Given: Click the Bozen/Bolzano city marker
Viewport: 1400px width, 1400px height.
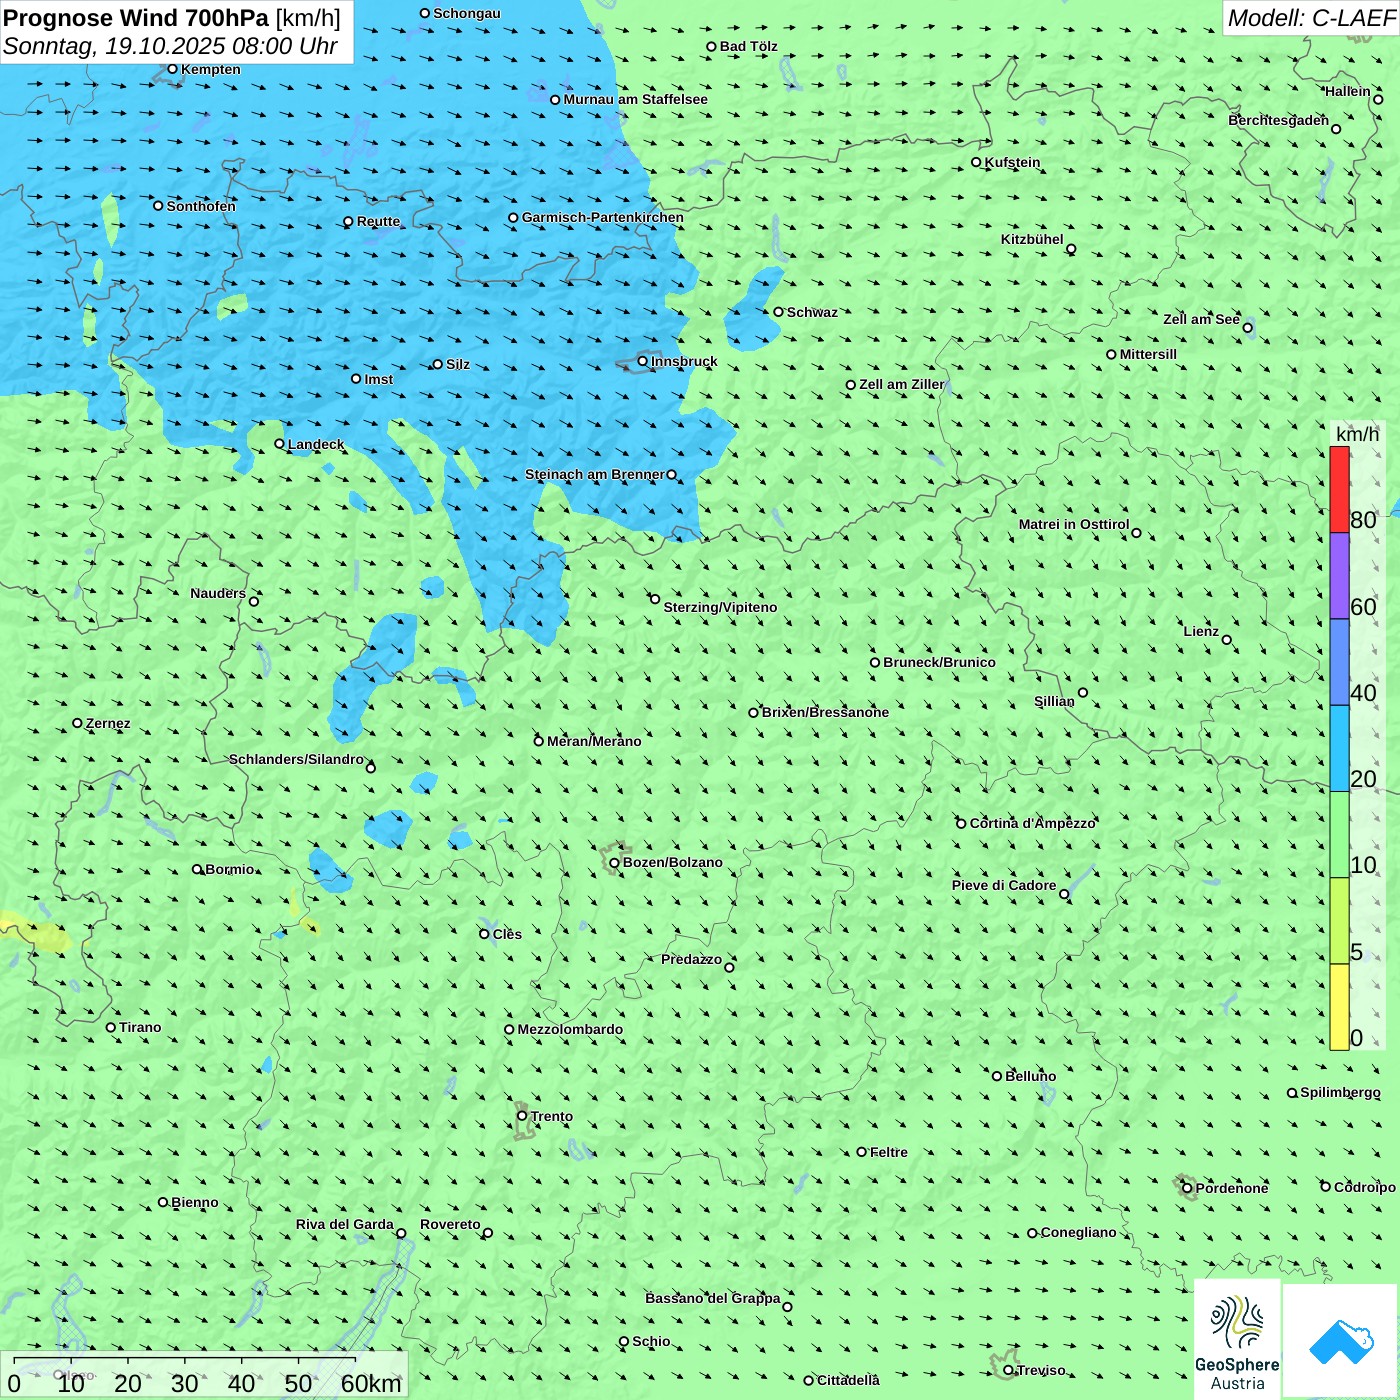Looking at the screenshot, I should (x=614, y=862).
